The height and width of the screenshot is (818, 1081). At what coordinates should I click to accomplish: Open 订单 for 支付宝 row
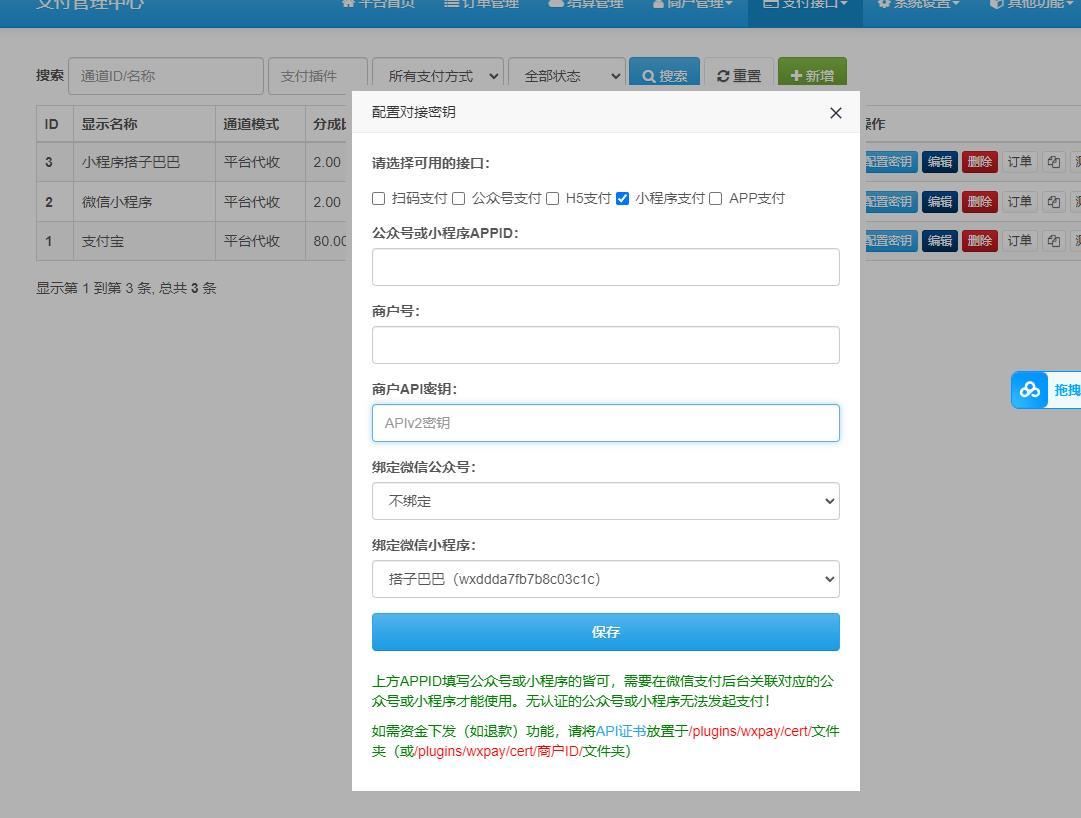[x=1020, y=241]
